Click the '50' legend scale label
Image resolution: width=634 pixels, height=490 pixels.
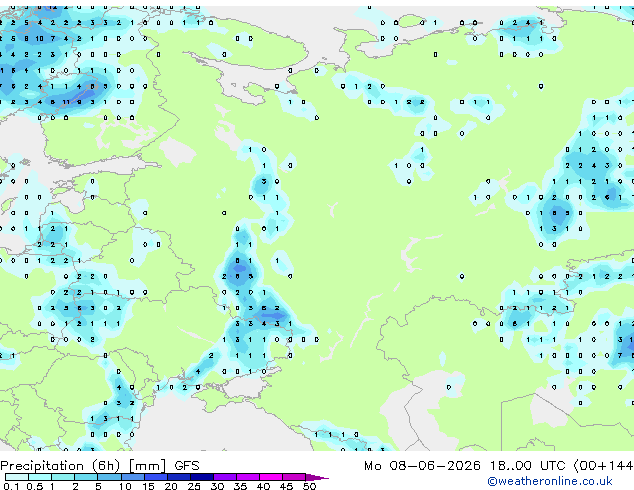click(309, 486)
